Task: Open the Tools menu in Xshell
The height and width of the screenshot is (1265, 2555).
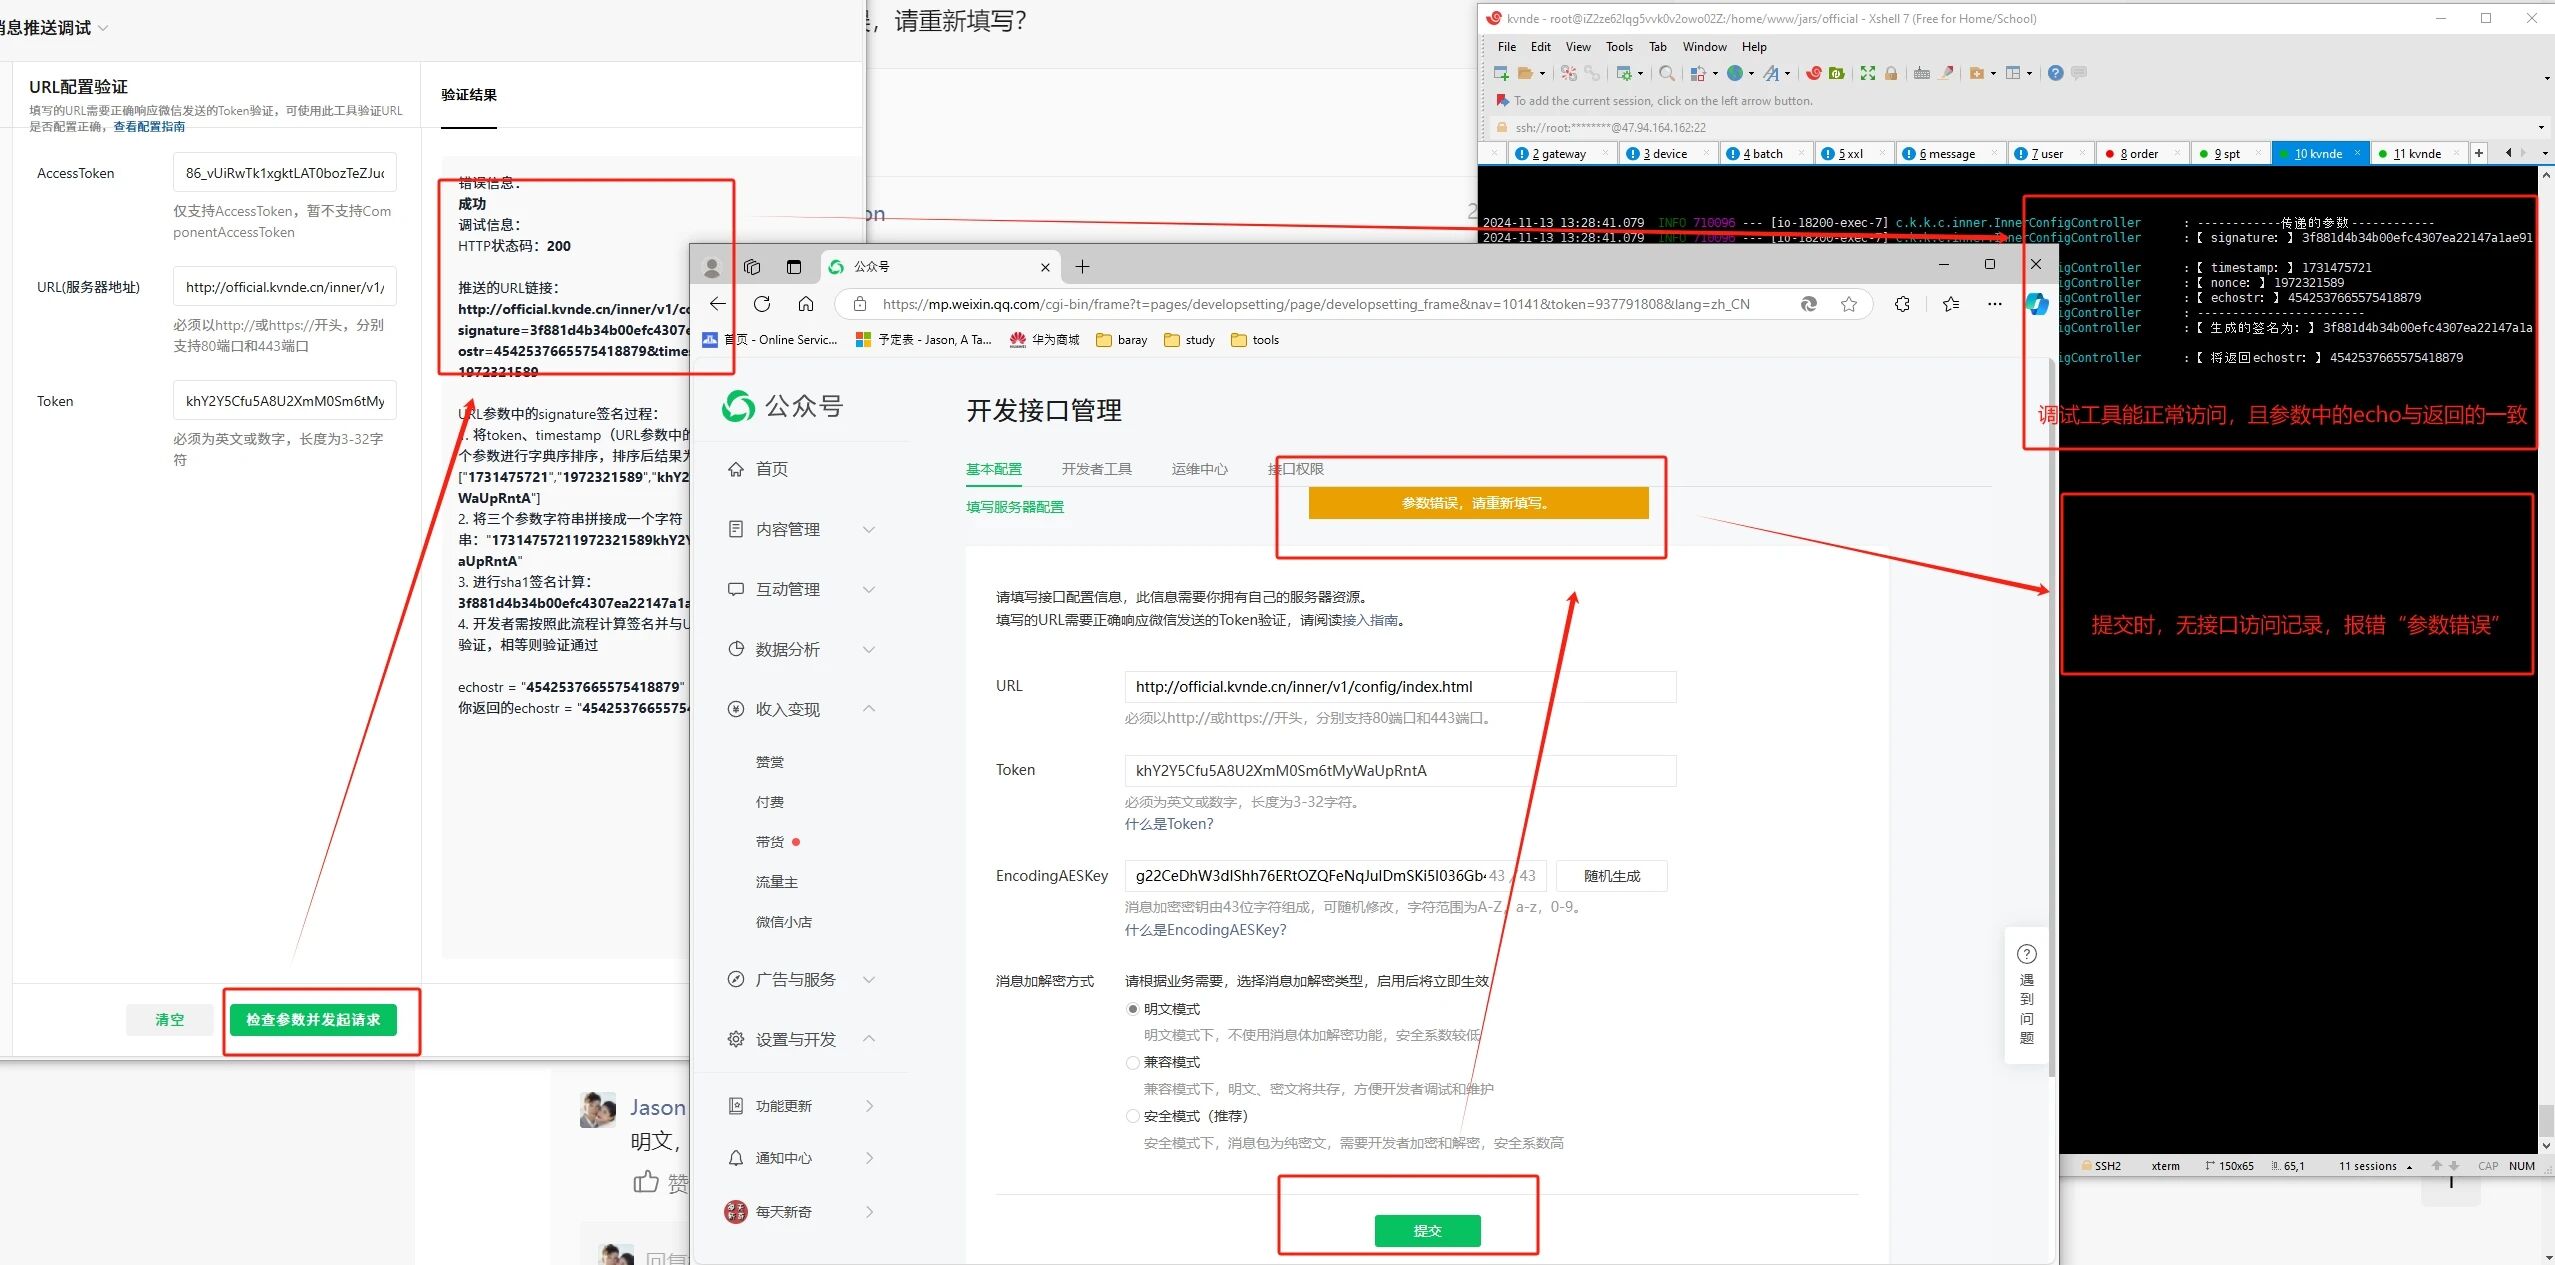Action: pos(1618,47)
